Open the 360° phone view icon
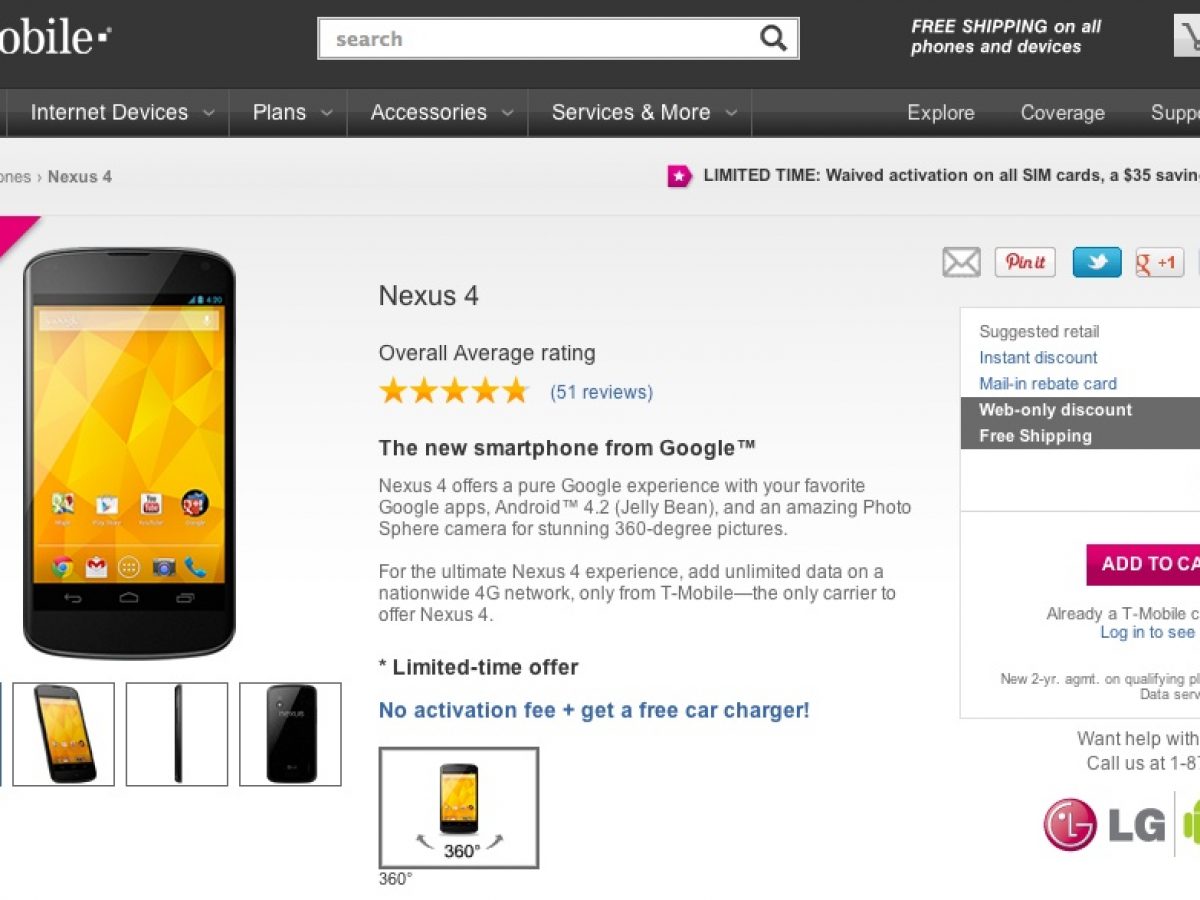Image resolution: width=1200 pixels, height=900 pixels. tap(459, 807)
